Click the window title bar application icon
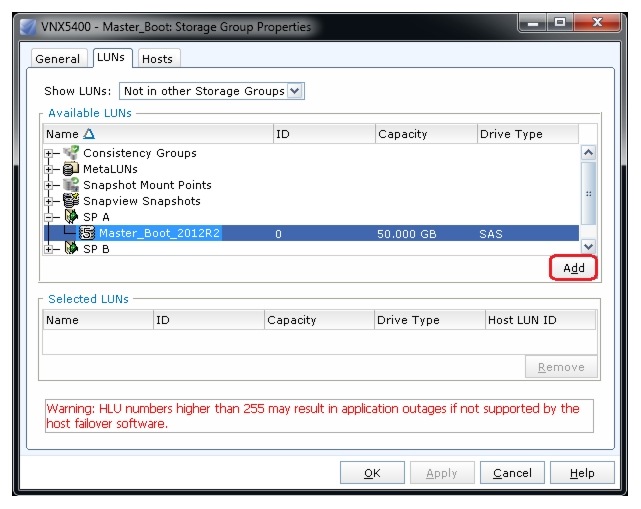The image size is (641, 509). [x=28, y=27]
